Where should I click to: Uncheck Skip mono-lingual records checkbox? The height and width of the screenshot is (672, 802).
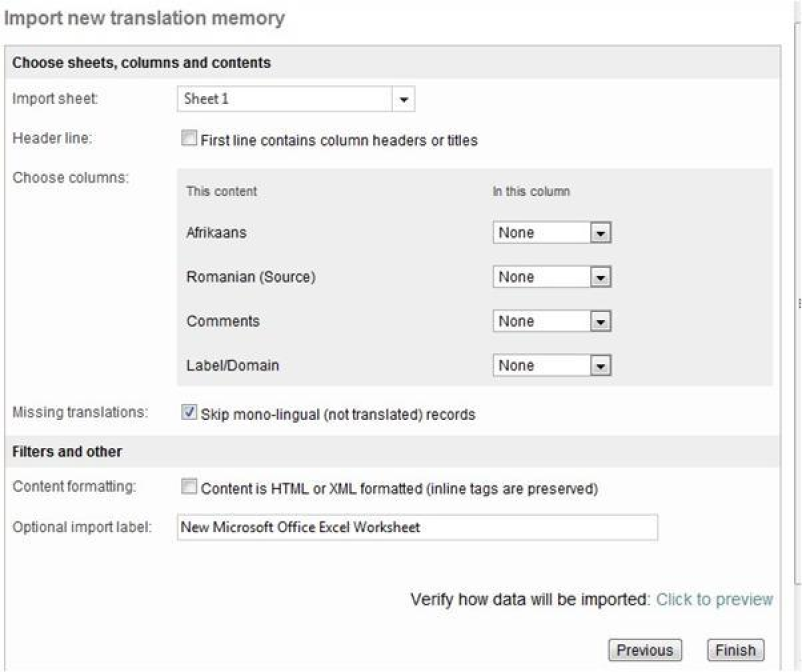189,412
